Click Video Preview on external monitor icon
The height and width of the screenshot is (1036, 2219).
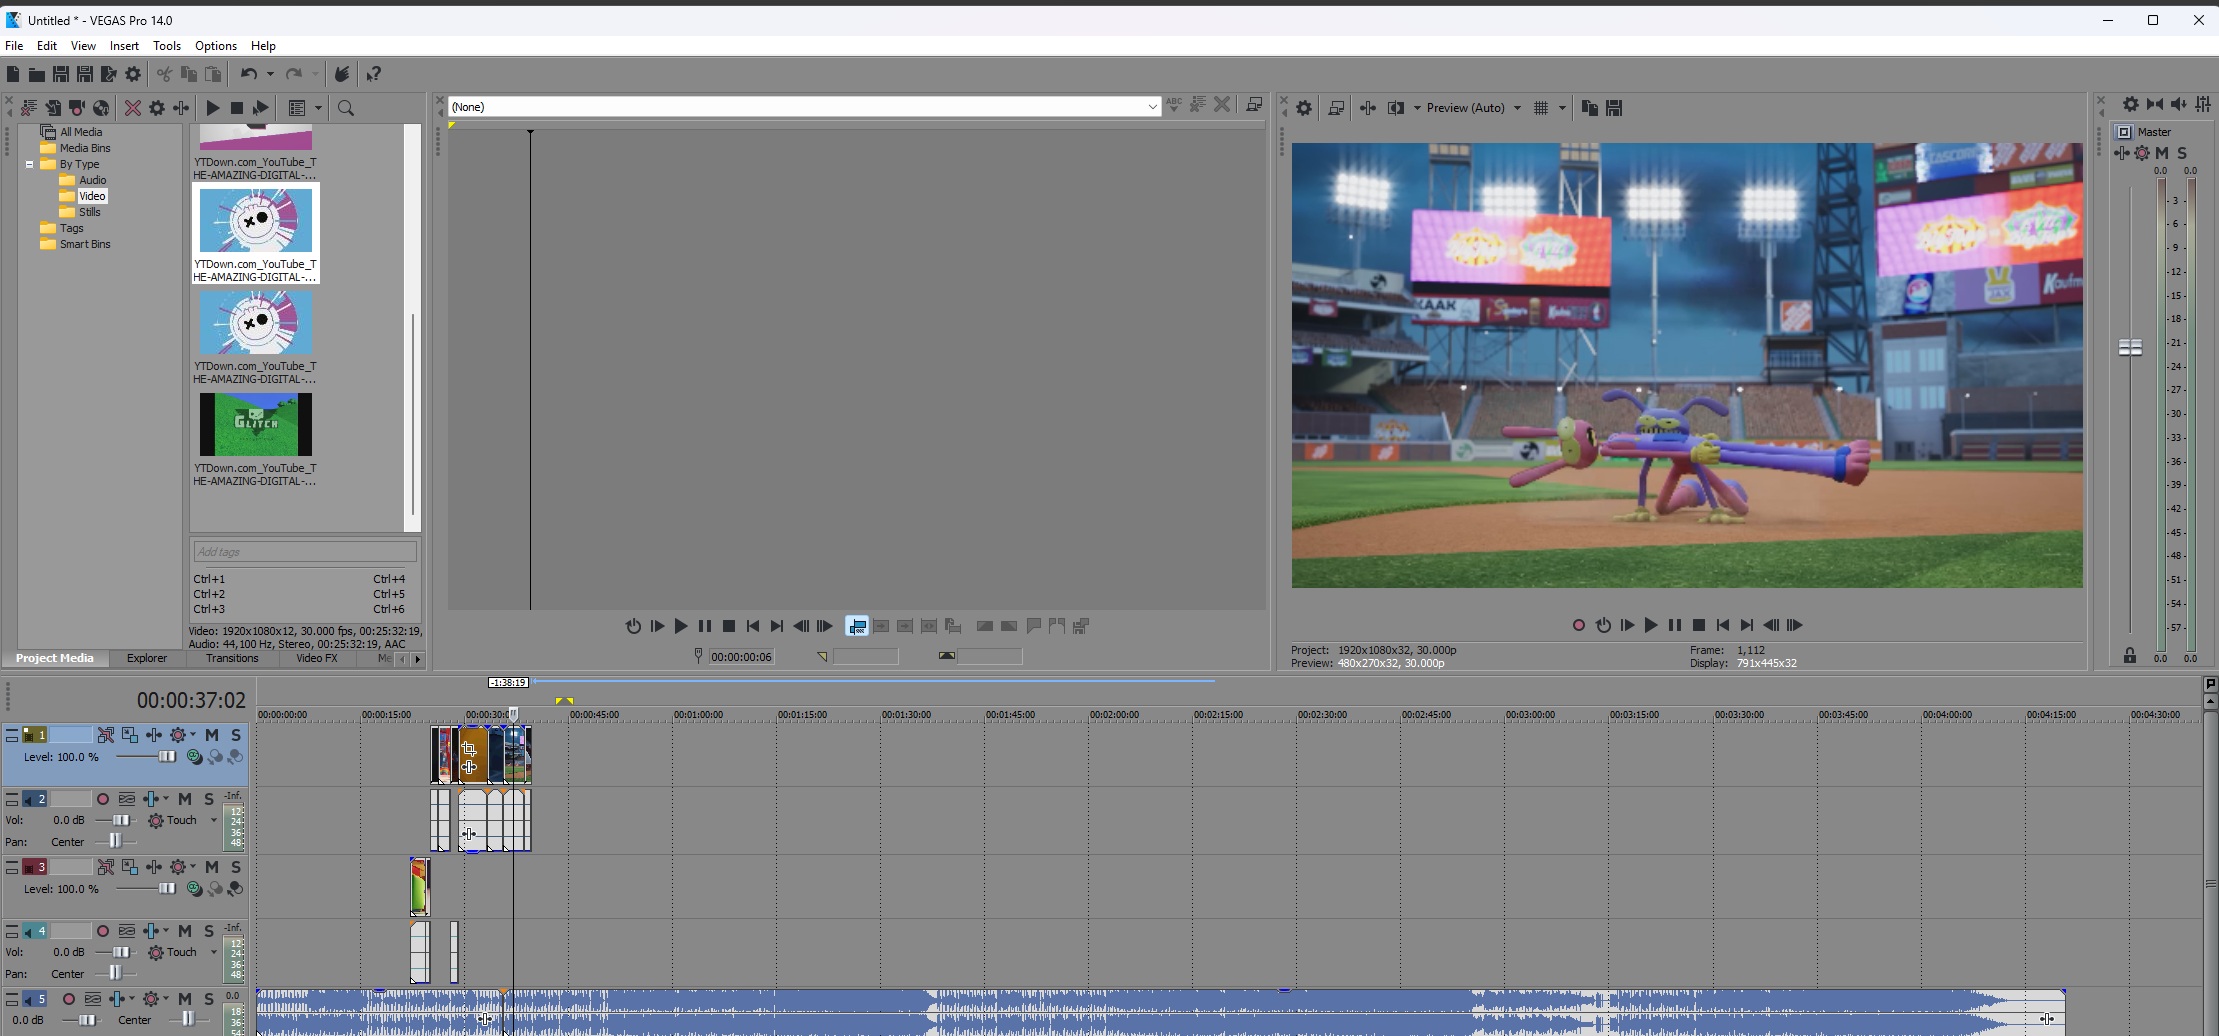[x=1336, y=108]
